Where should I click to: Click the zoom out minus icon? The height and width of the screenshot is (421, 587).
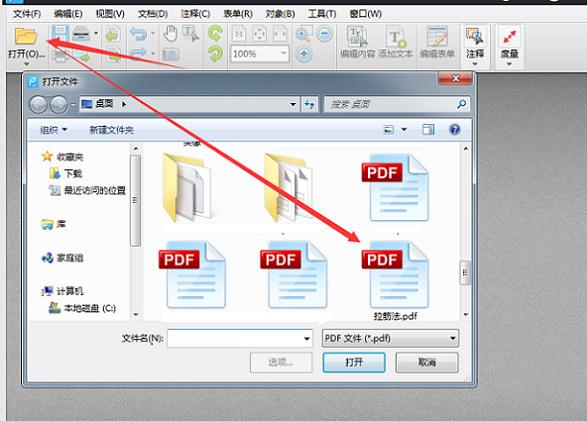(324, 34)
